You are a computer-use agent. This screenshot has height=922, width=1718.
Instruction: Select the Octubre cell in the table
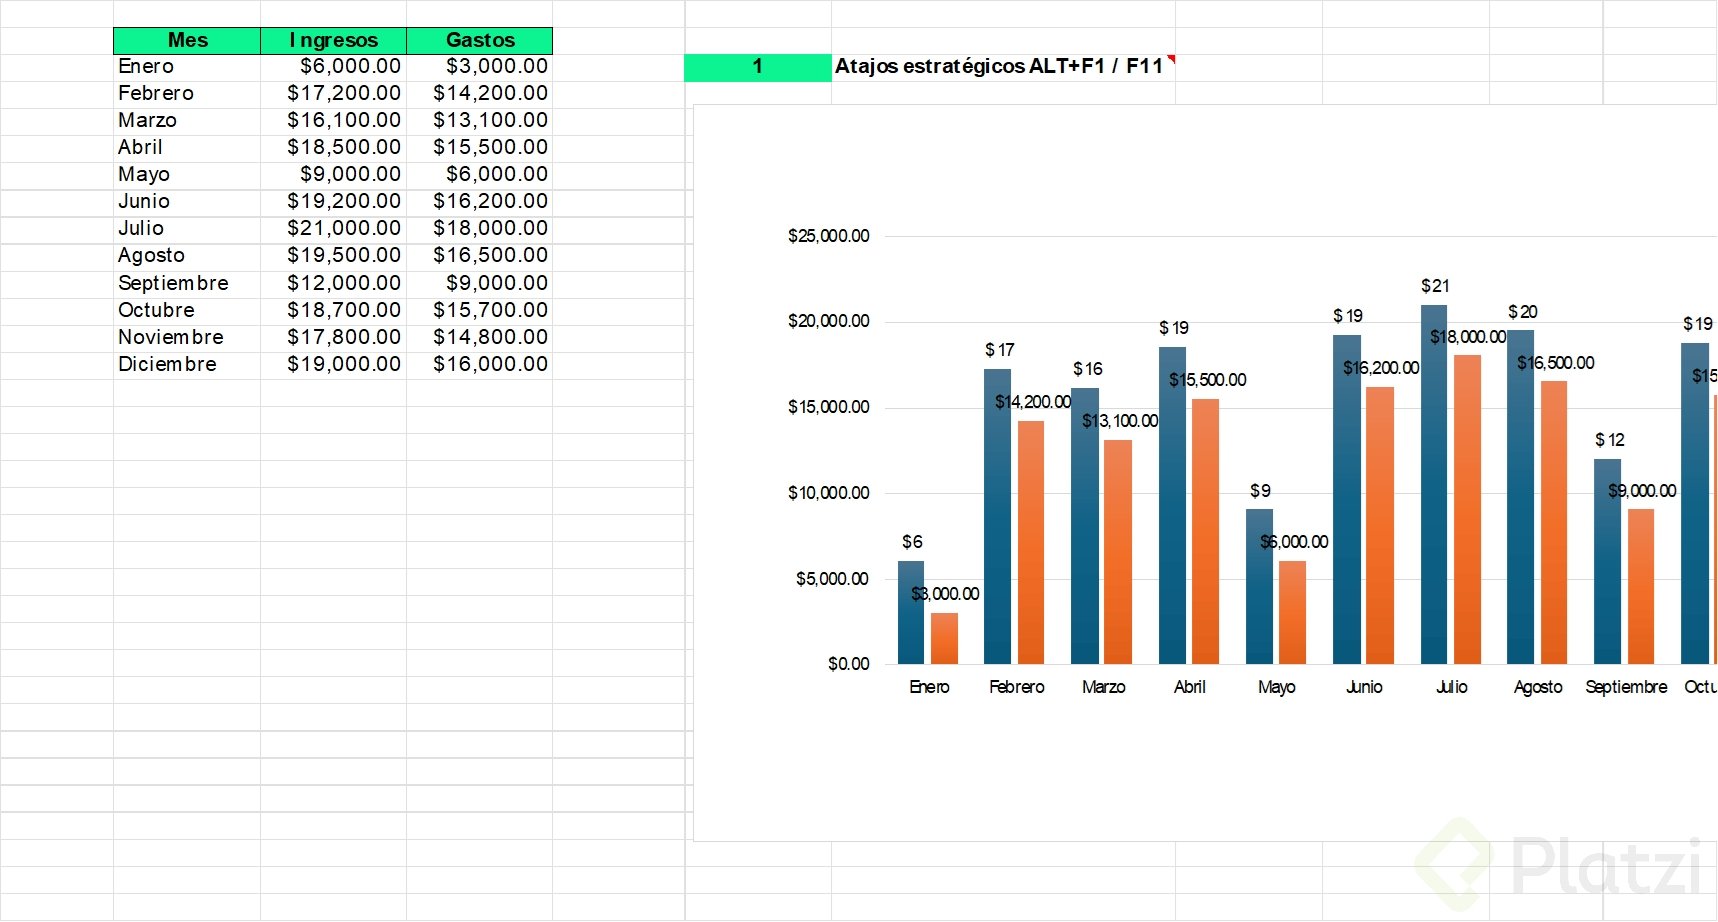coord(187,311)
